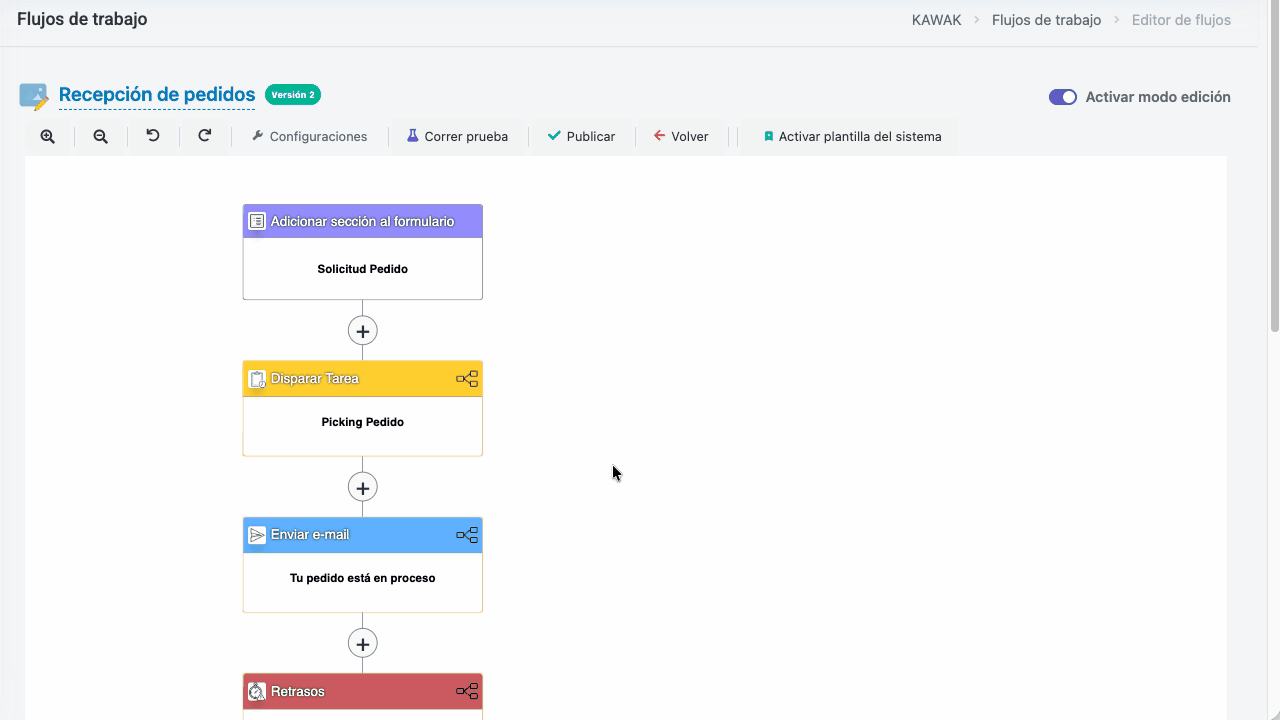
Task: Redo the last change in toolbar
Action: (205, 136)
